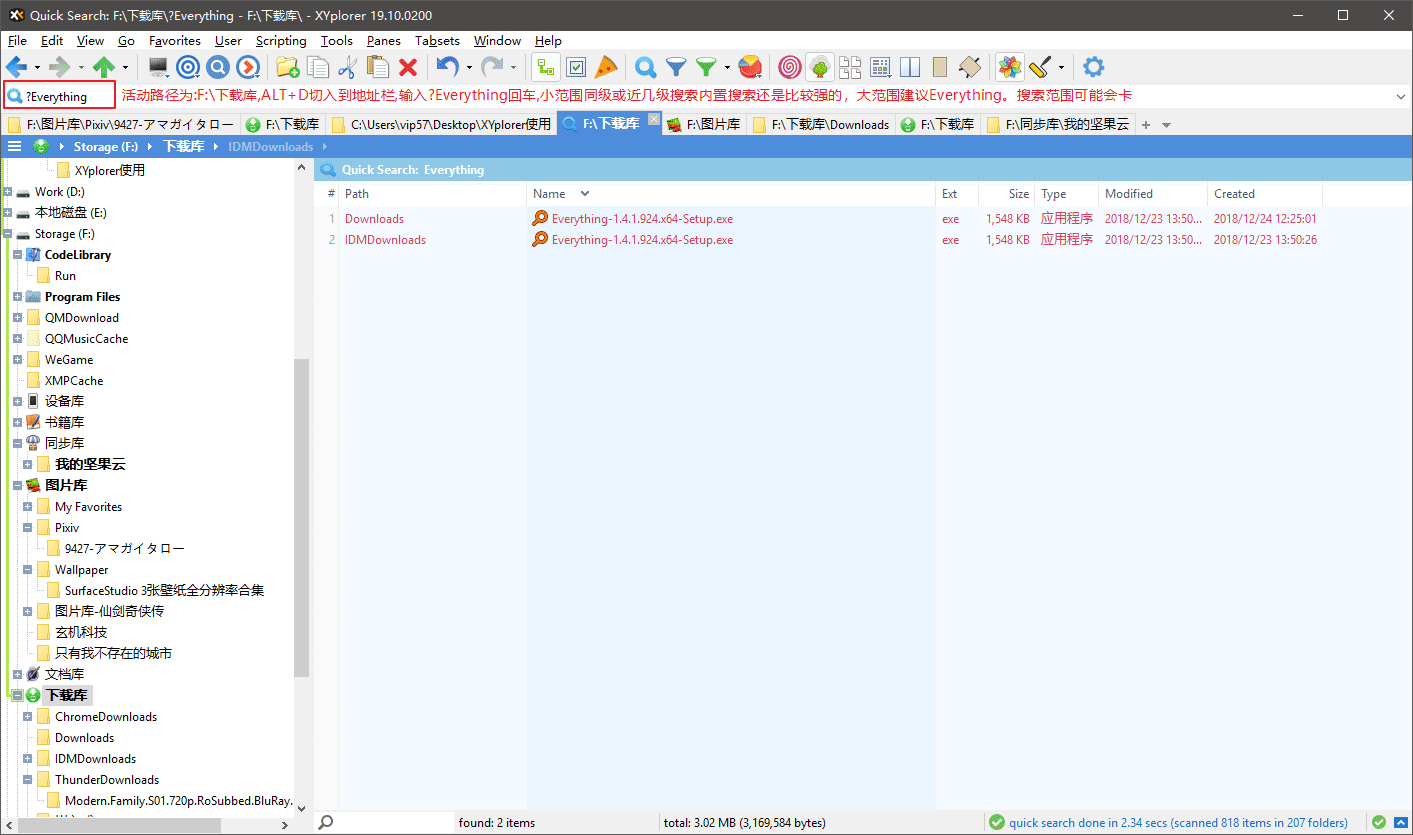Viewport: 1413px width, 835px height.
Task: Click the red spiral toolbar icon
Action: pyautogui.click(x=789, y=67)
